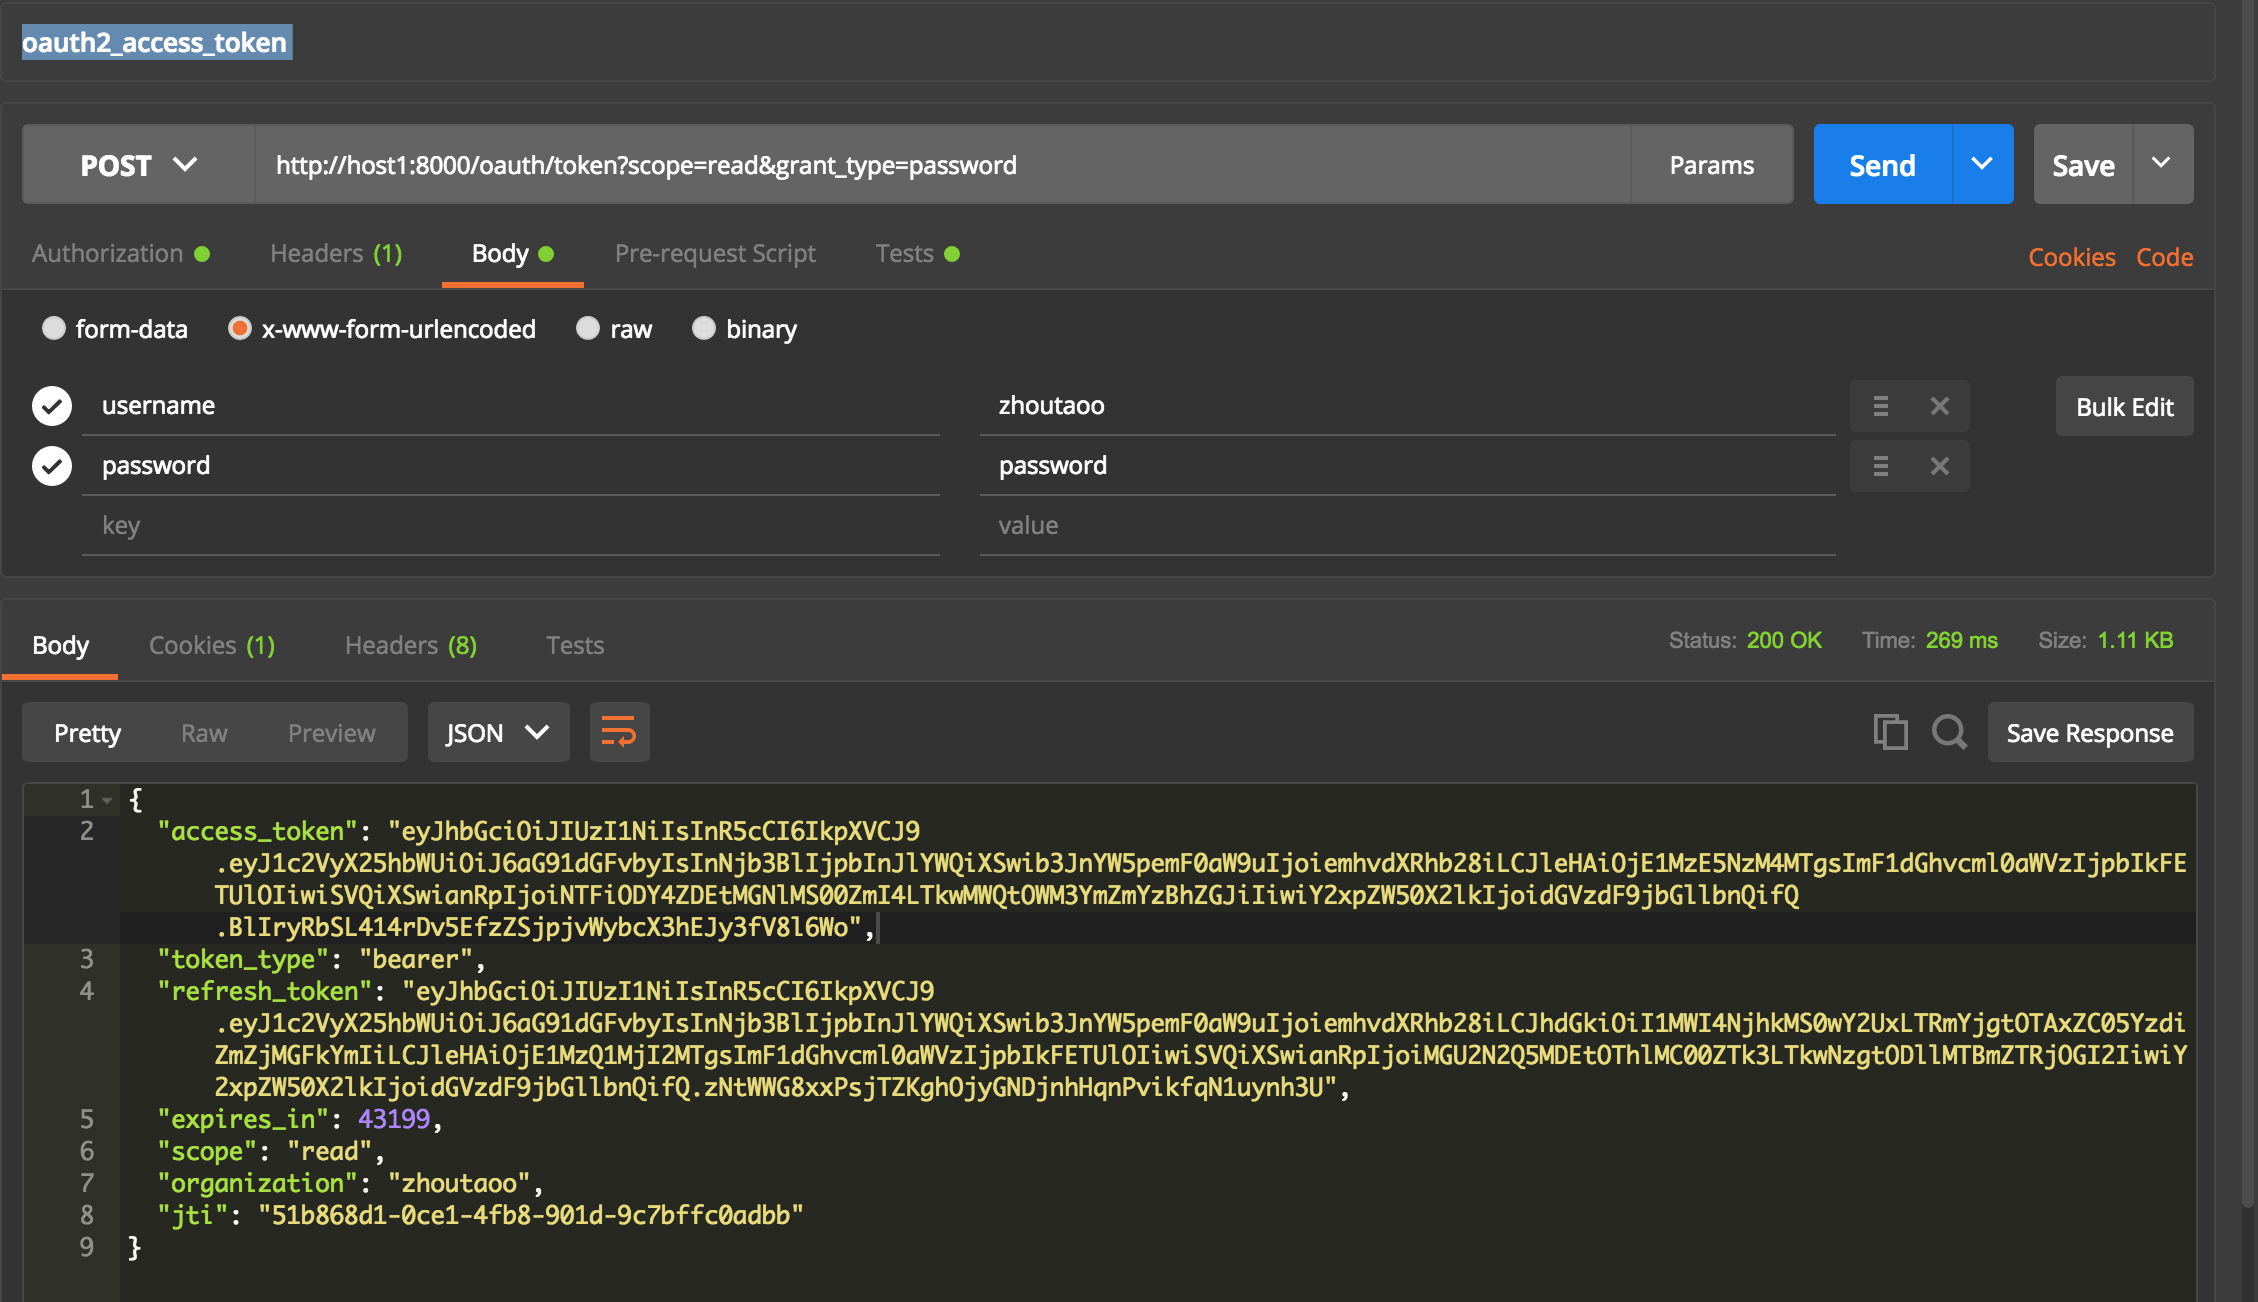Open the POST method dropdown
This screenshot has height=1302, width=2258.
[x=138, y=165]
